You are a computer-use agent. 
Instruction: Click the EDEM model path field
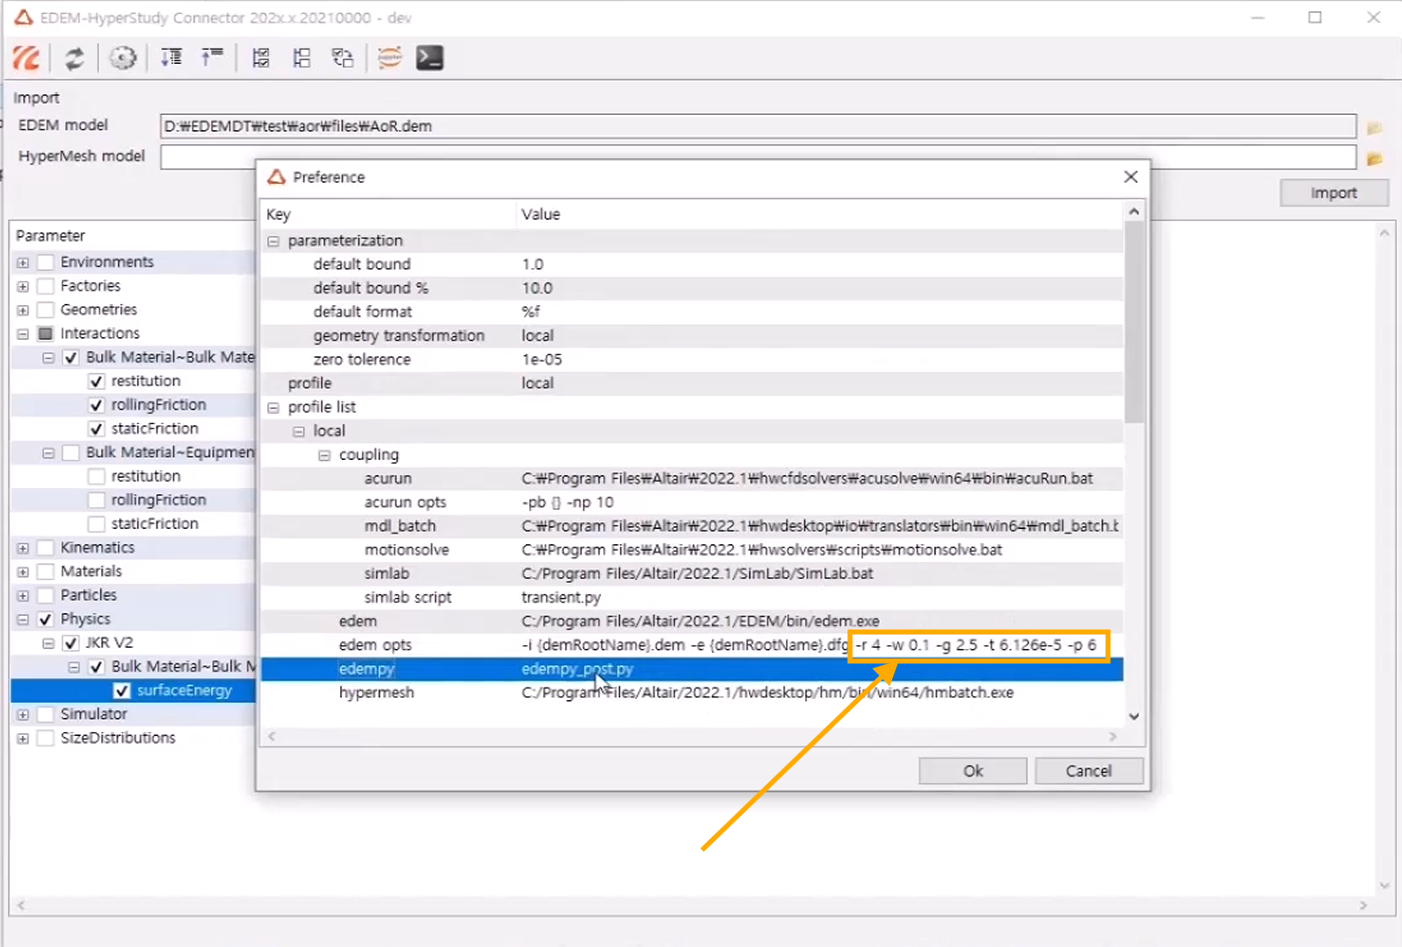758,127
